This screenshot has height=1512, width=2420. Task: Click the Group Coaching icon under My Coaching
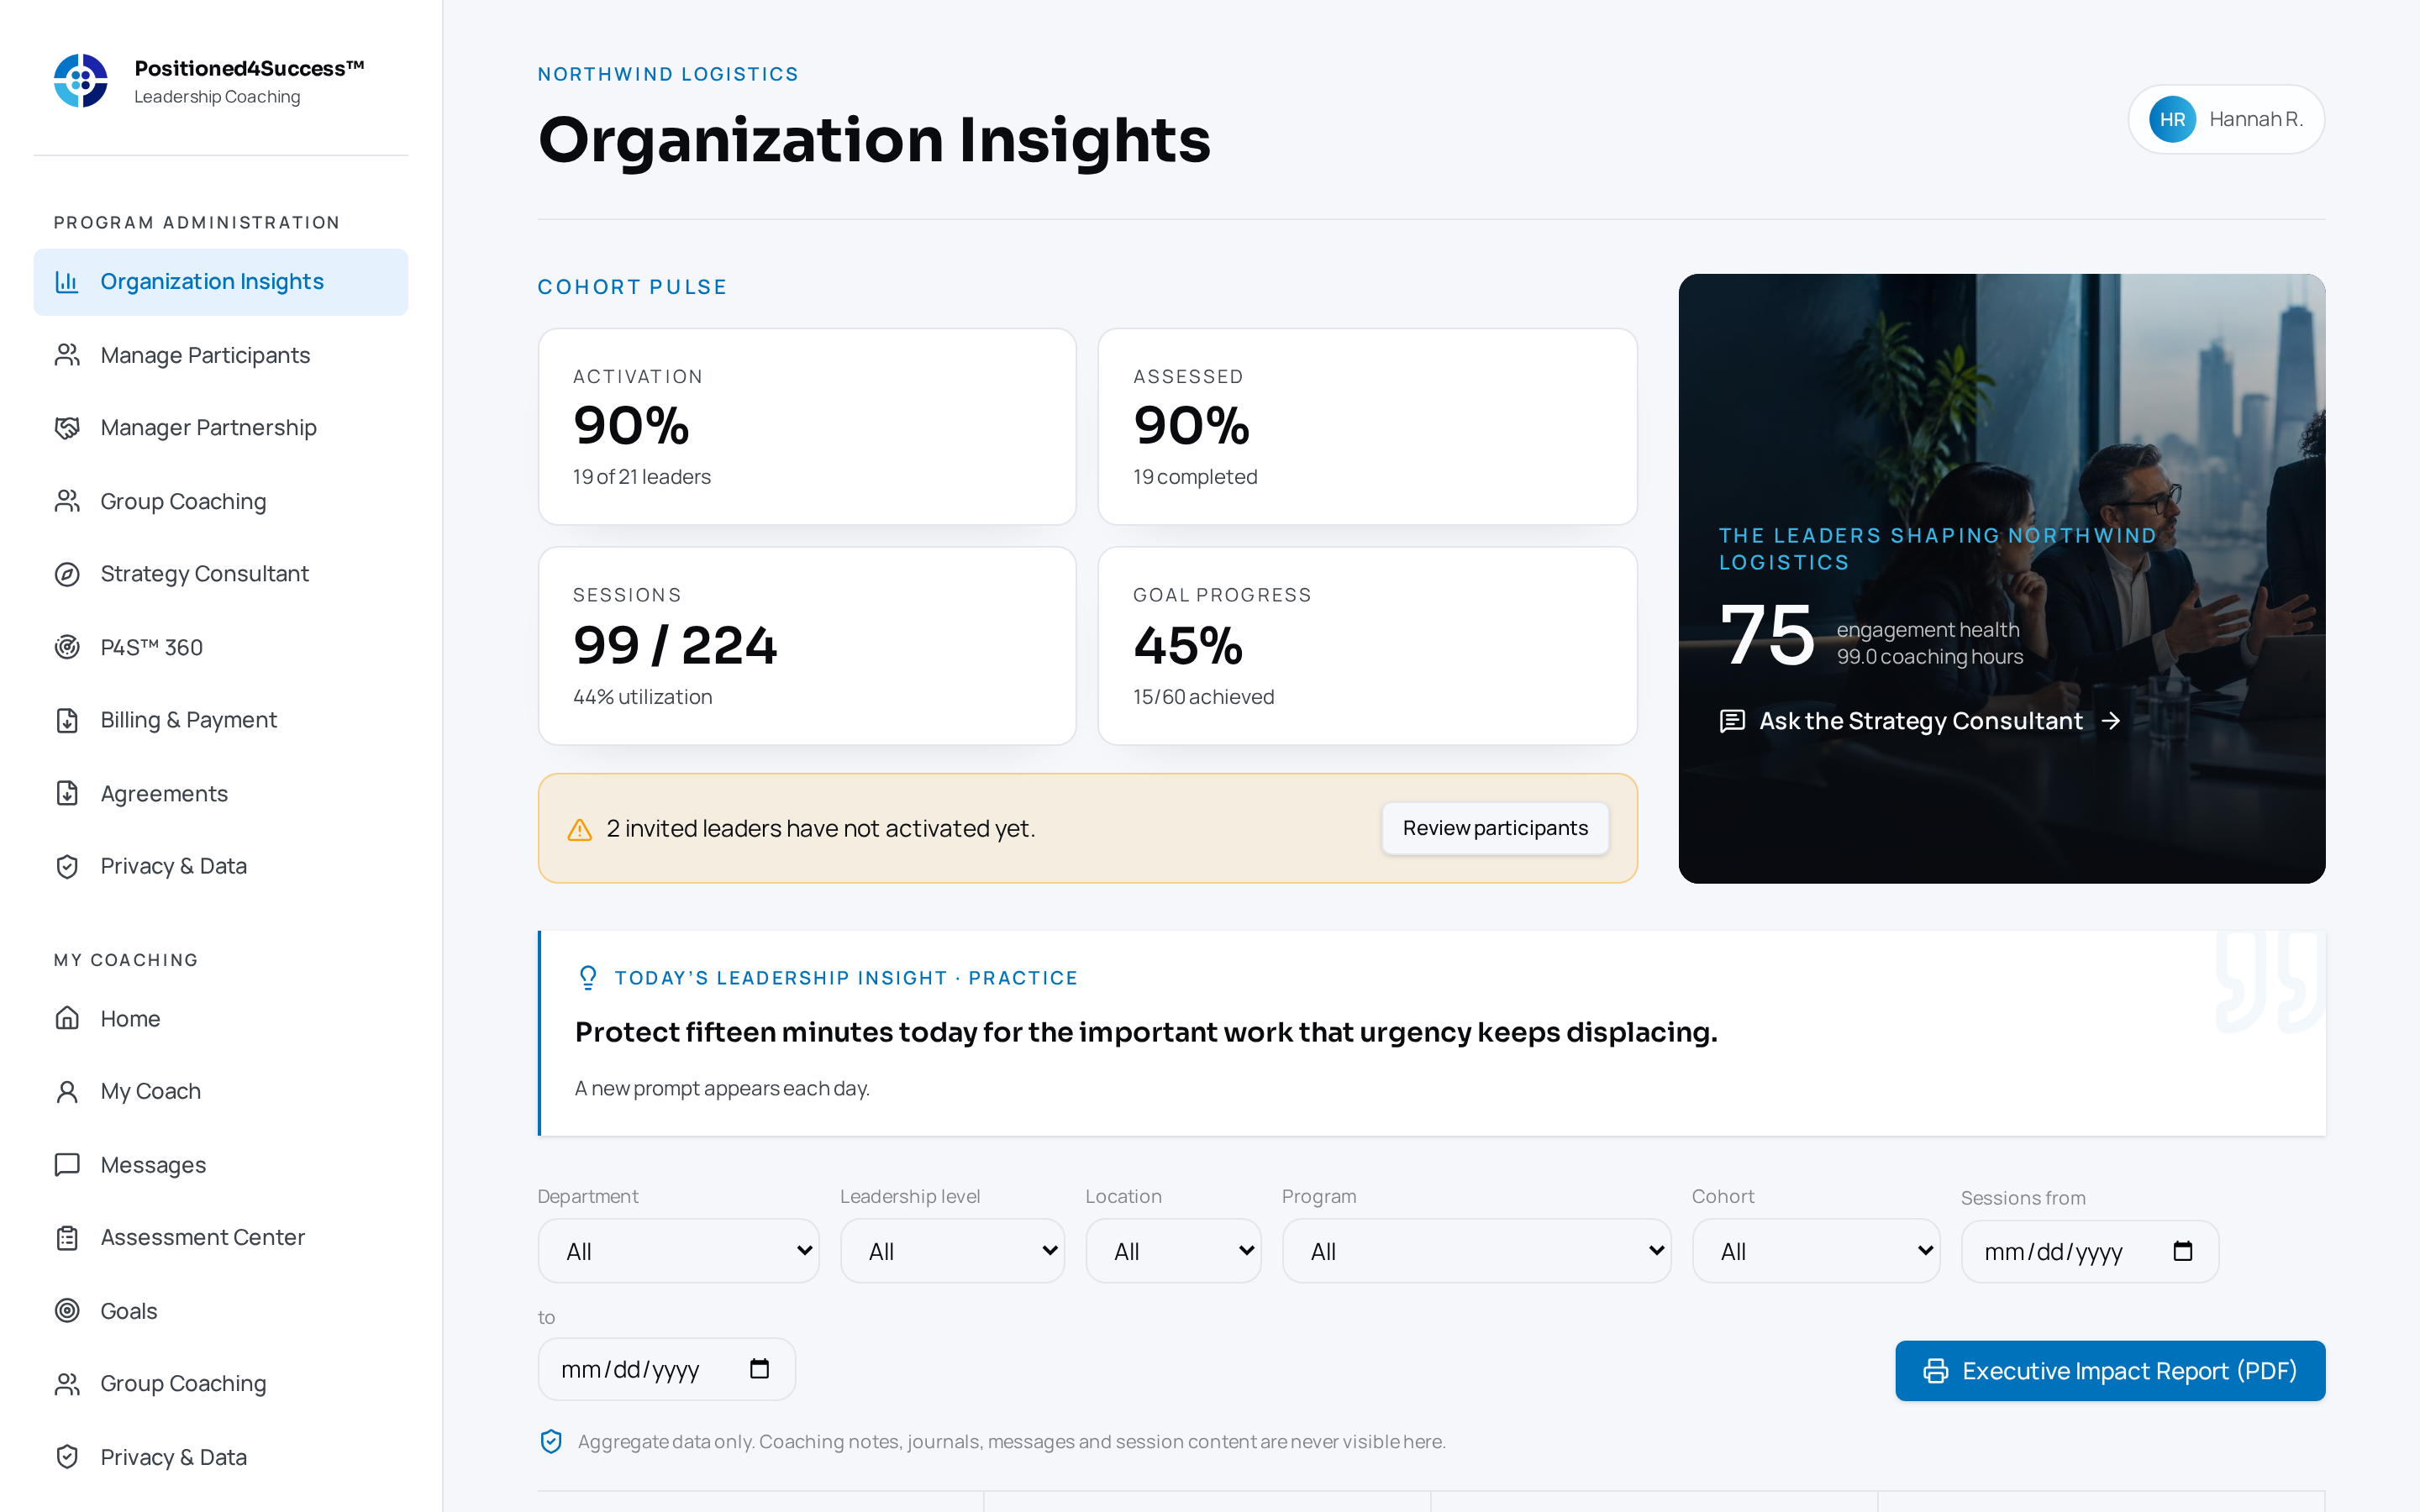67,1384
